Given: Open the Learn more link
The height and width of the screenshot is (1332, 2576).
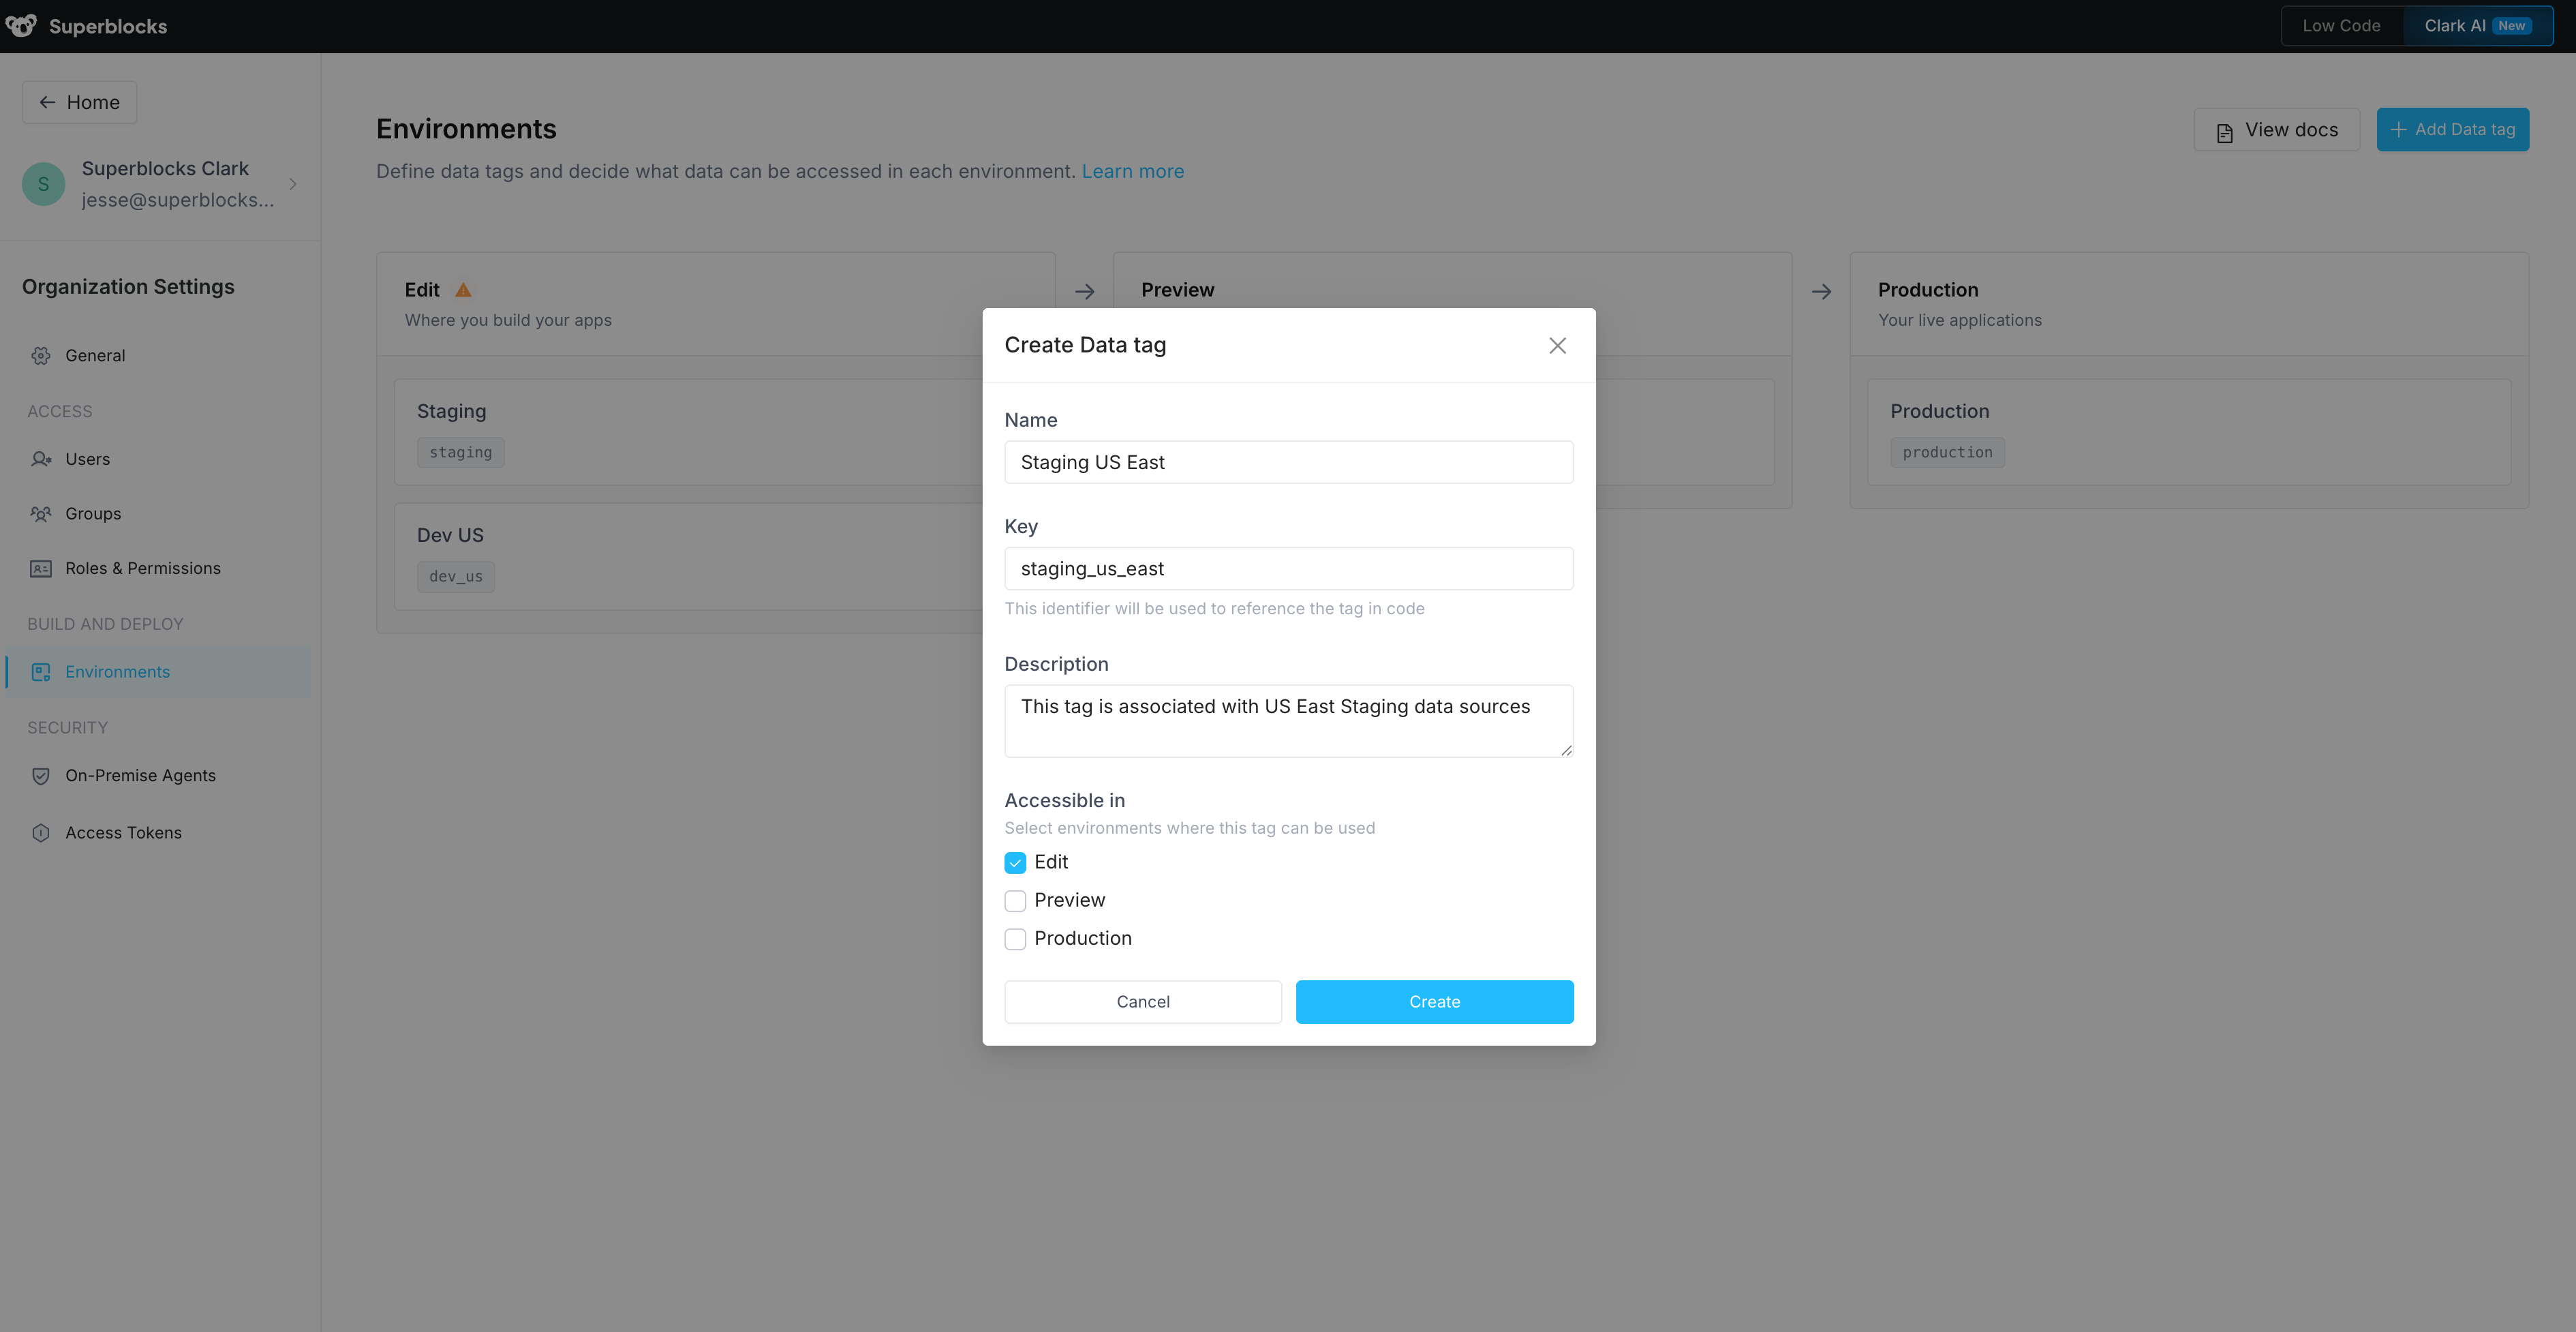Looking at the screenshot, I should click(1132, 171).
